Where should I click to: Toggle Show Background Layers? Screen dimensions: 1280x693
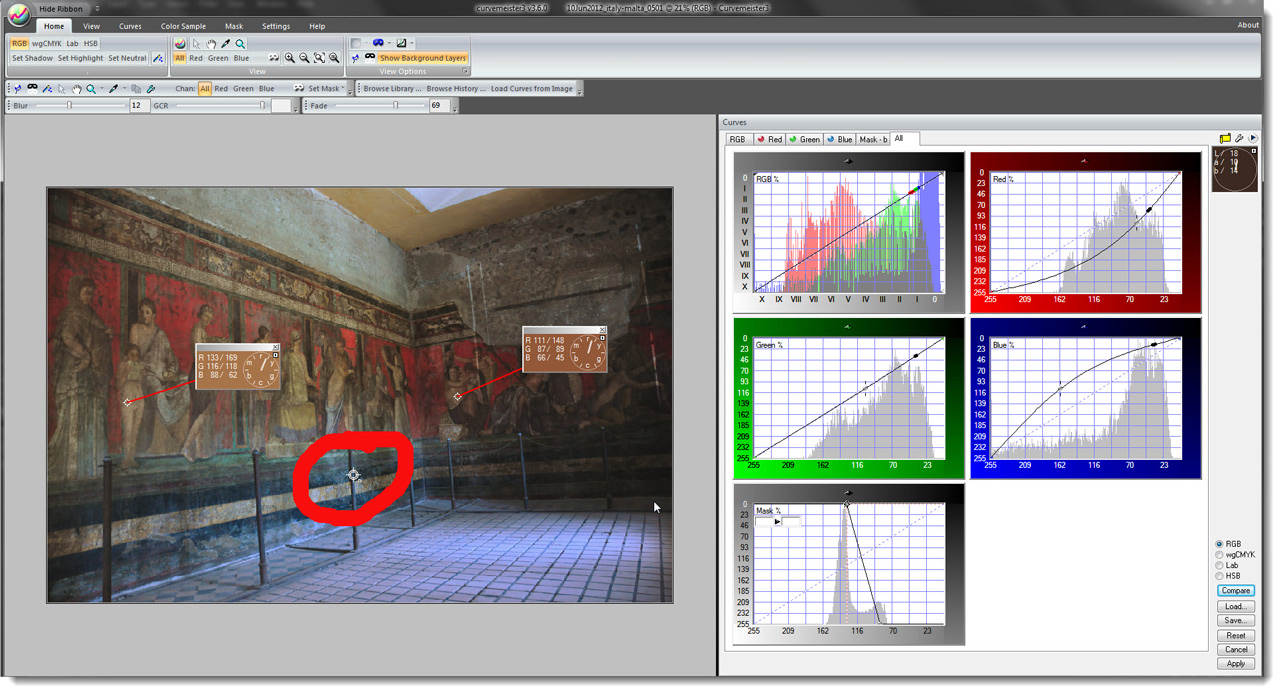(x=422, y=58)
